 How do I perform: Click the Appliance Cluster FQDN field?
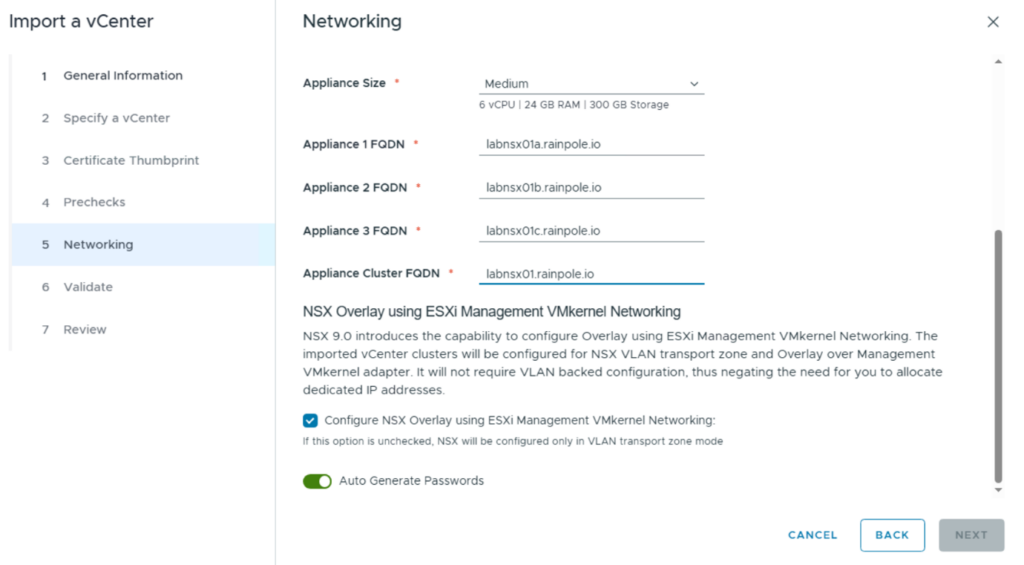[590, 274]
